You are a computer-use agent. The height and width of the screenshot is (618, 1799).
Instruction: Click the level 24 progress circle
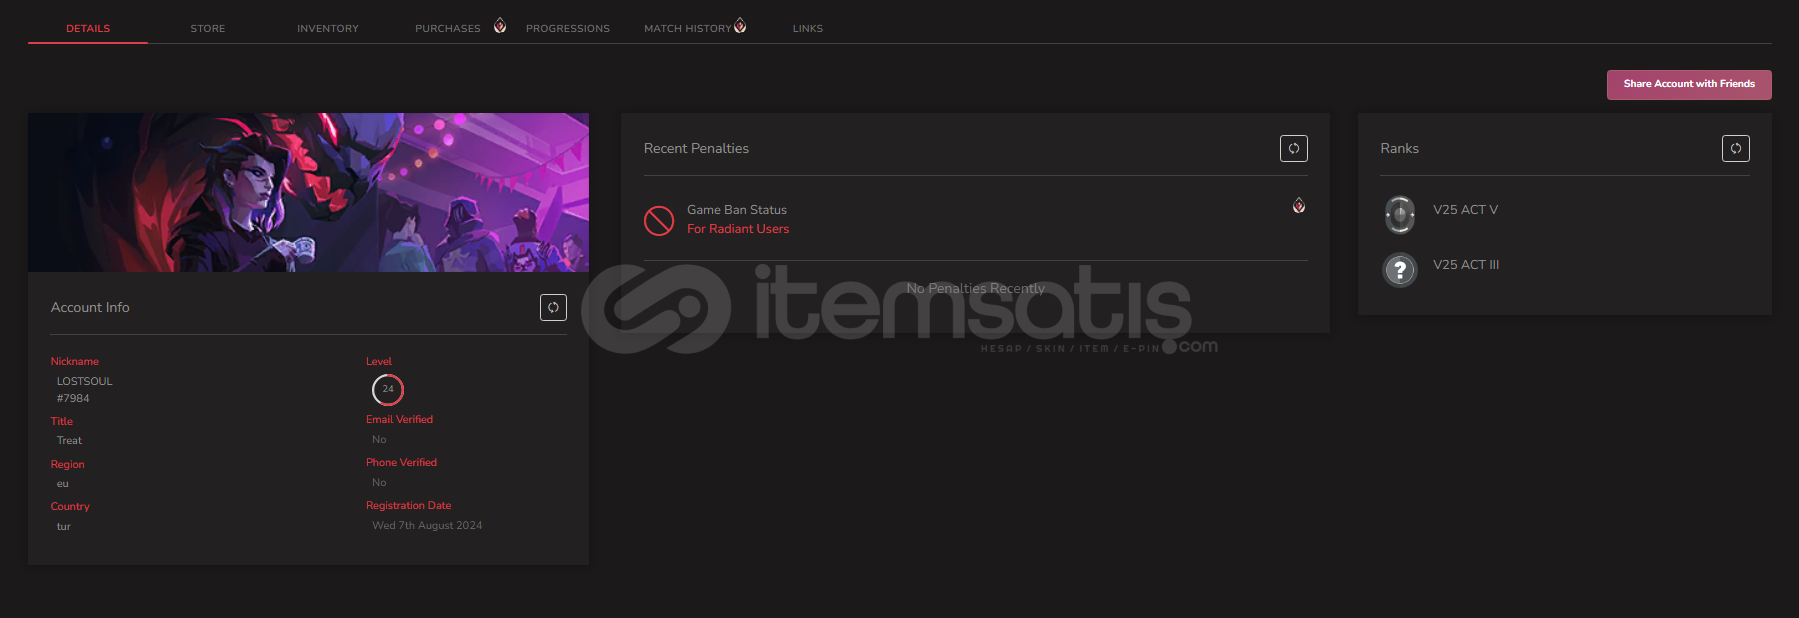[388, 389]
